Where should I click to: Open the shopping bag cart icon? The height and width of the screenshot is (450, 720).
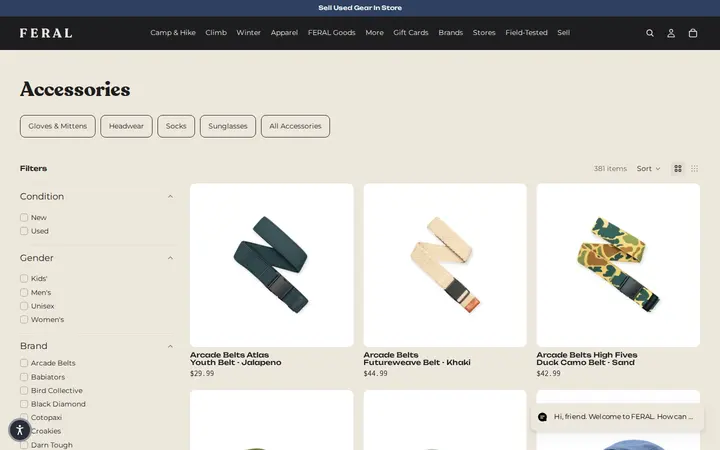click(x=693, y=33)
